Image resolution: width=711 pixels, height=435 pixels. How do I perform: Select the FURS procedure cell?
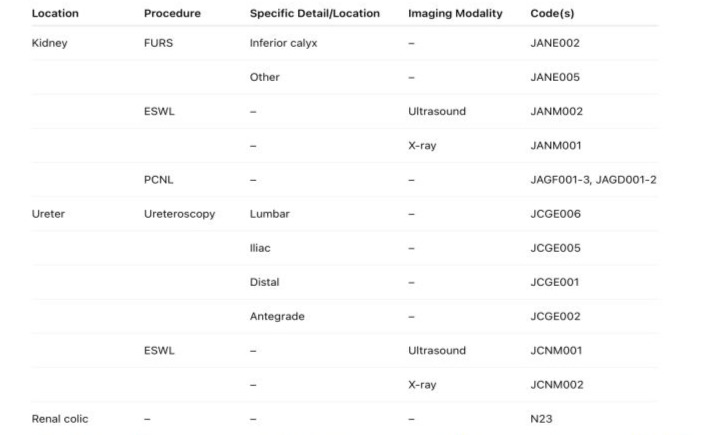point(158,43)
